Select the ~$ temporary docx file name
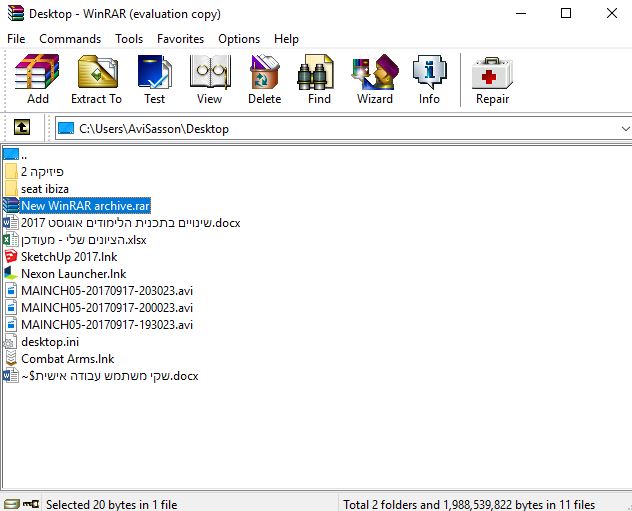632x511 pixels. [x=110, y=376]
